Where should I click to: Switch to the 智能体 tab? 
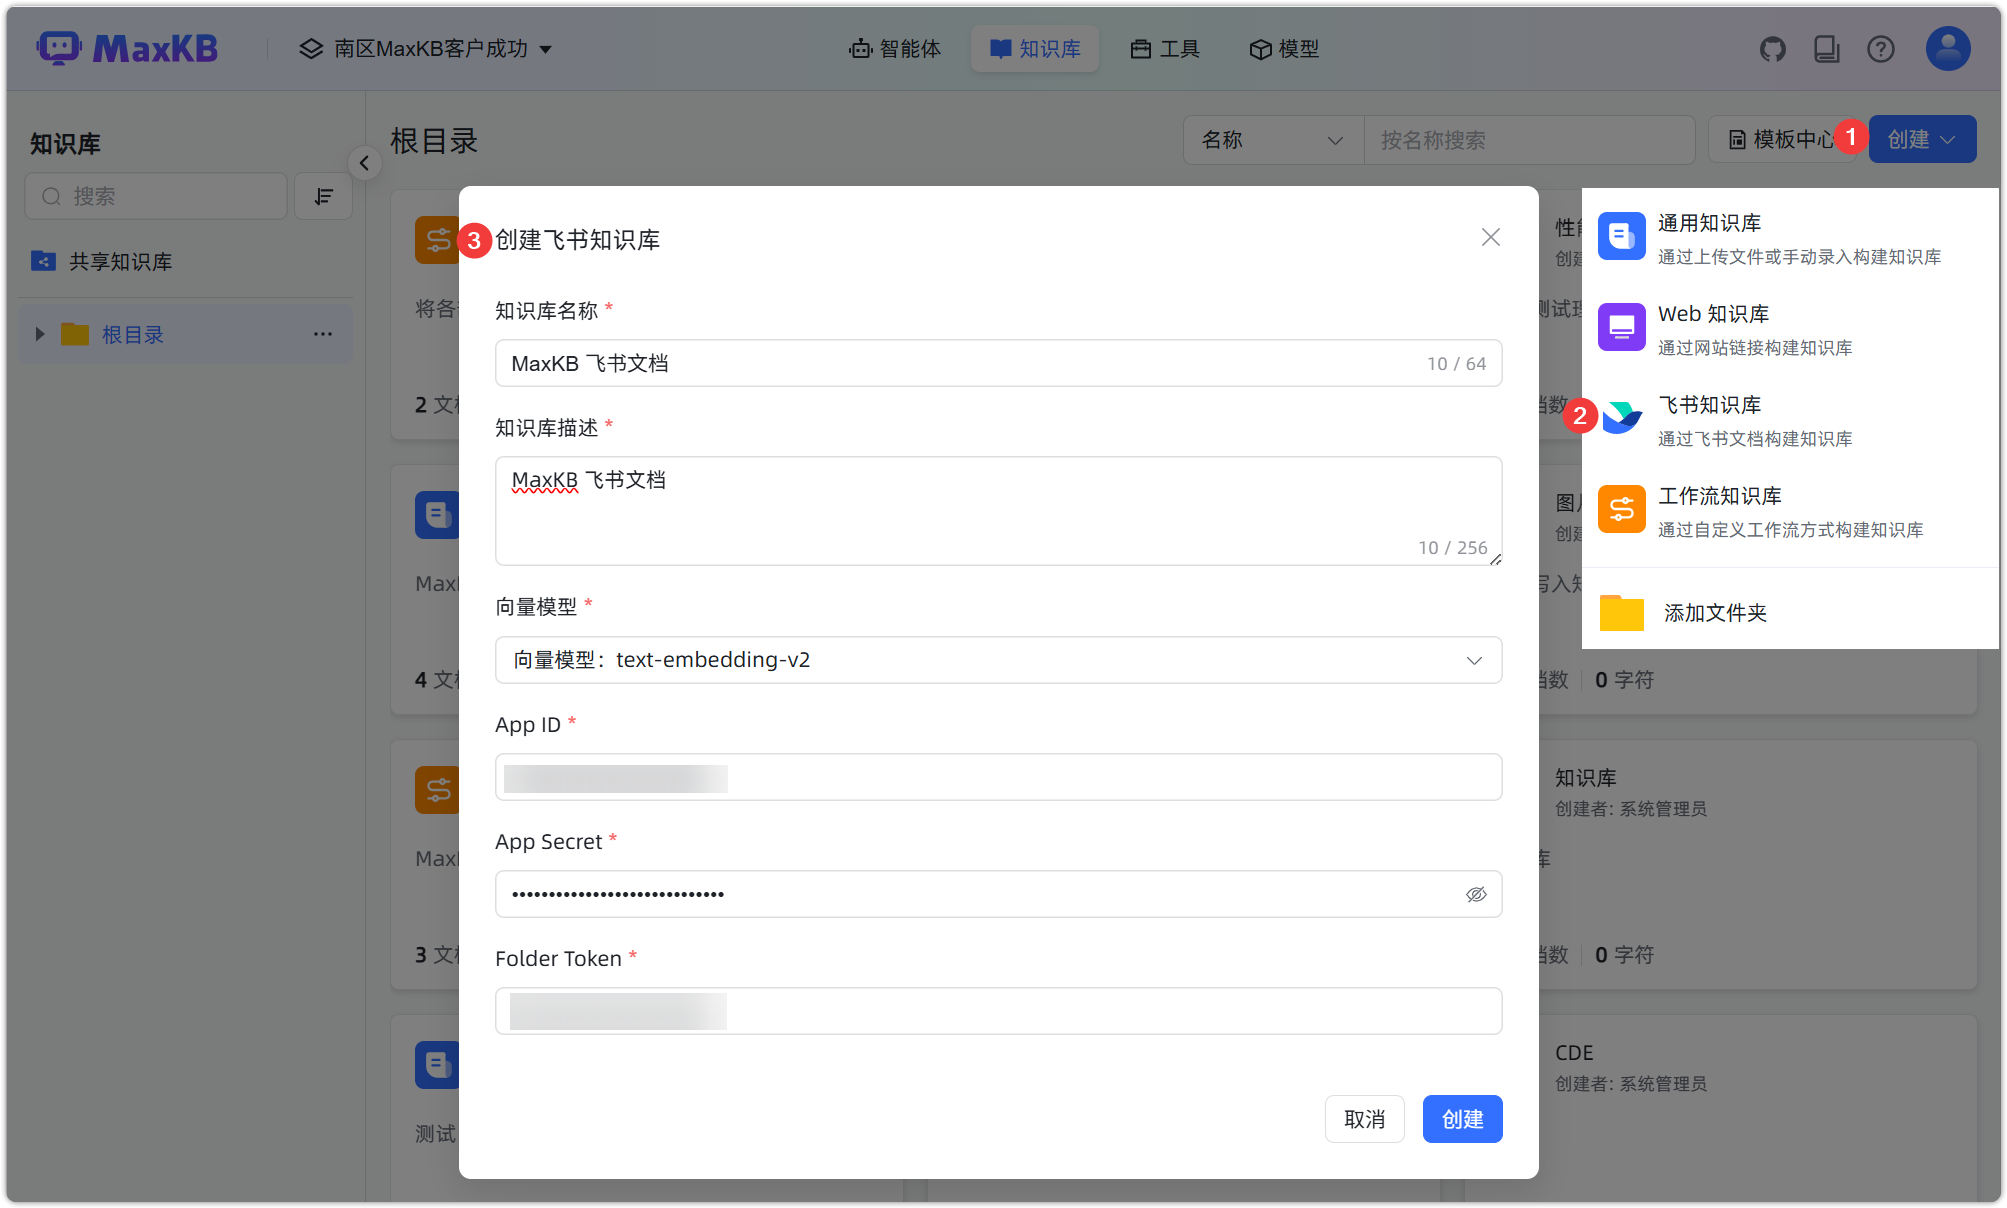895,48
